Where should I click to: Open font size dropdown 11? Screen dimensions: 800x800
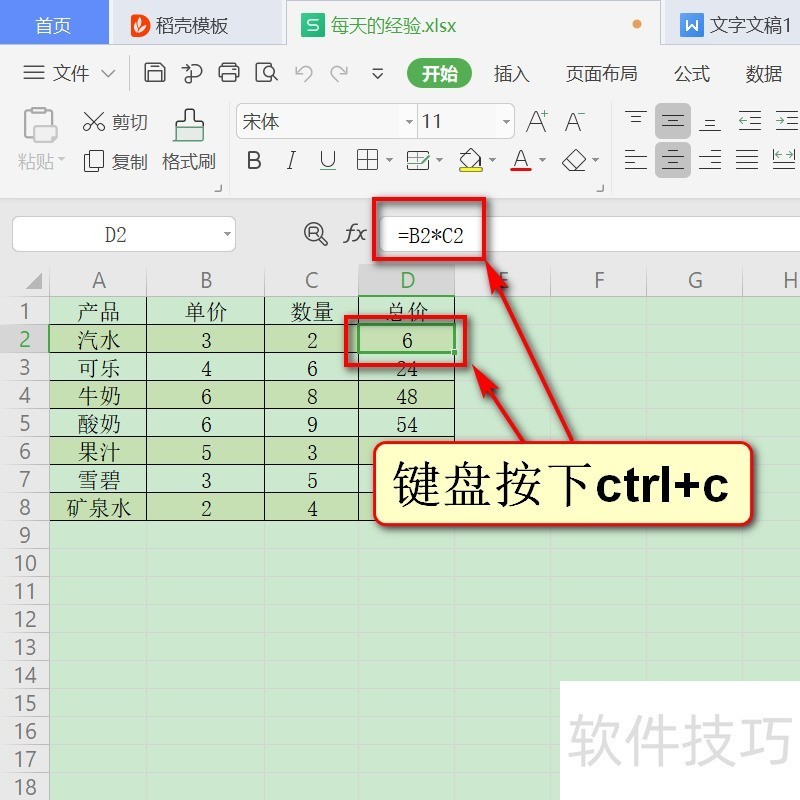click(506, 121)
